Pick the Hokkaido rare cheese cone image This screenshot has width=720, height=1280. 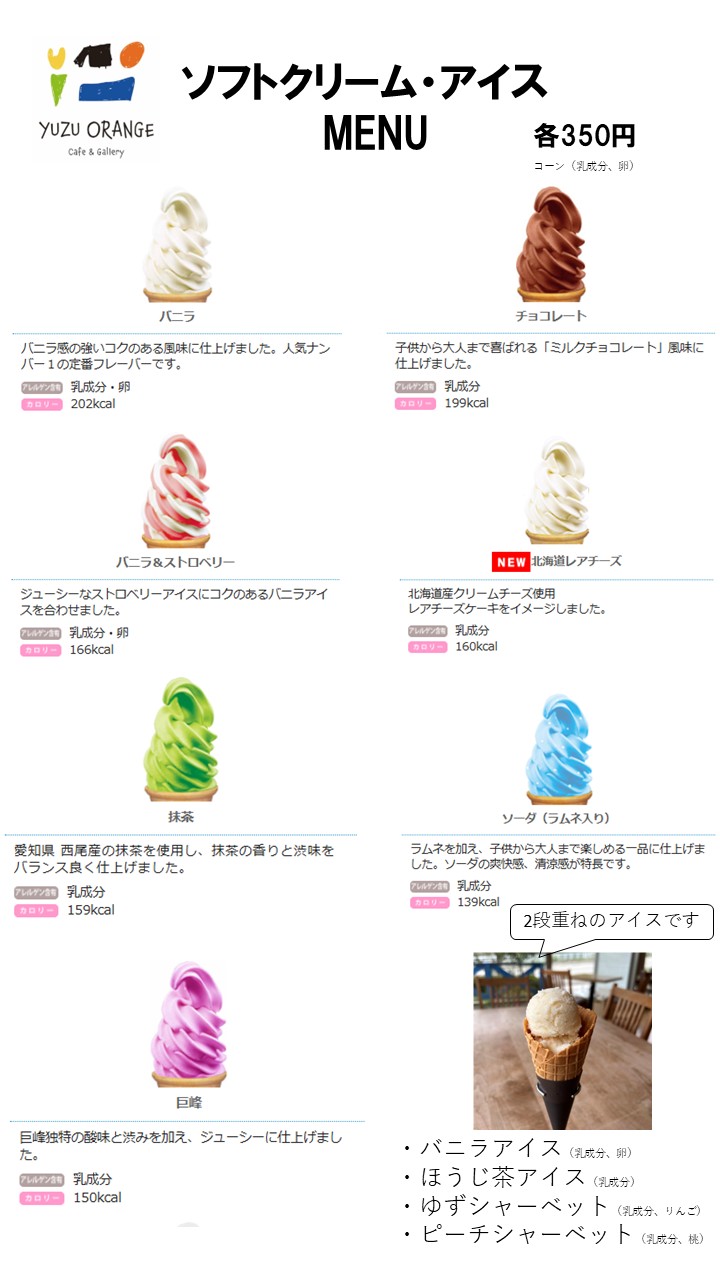(x=557, y=492)
